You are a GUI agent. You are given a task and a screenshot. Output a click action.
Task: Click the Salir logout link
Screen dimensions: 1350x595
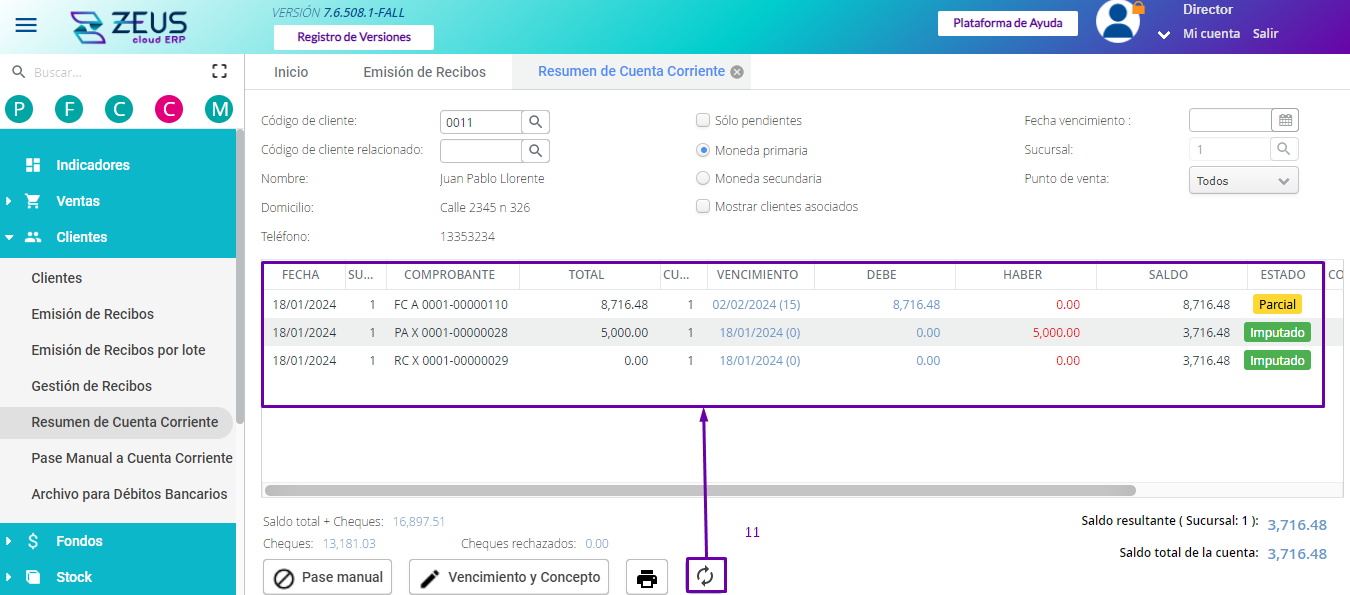point(1265,34)
